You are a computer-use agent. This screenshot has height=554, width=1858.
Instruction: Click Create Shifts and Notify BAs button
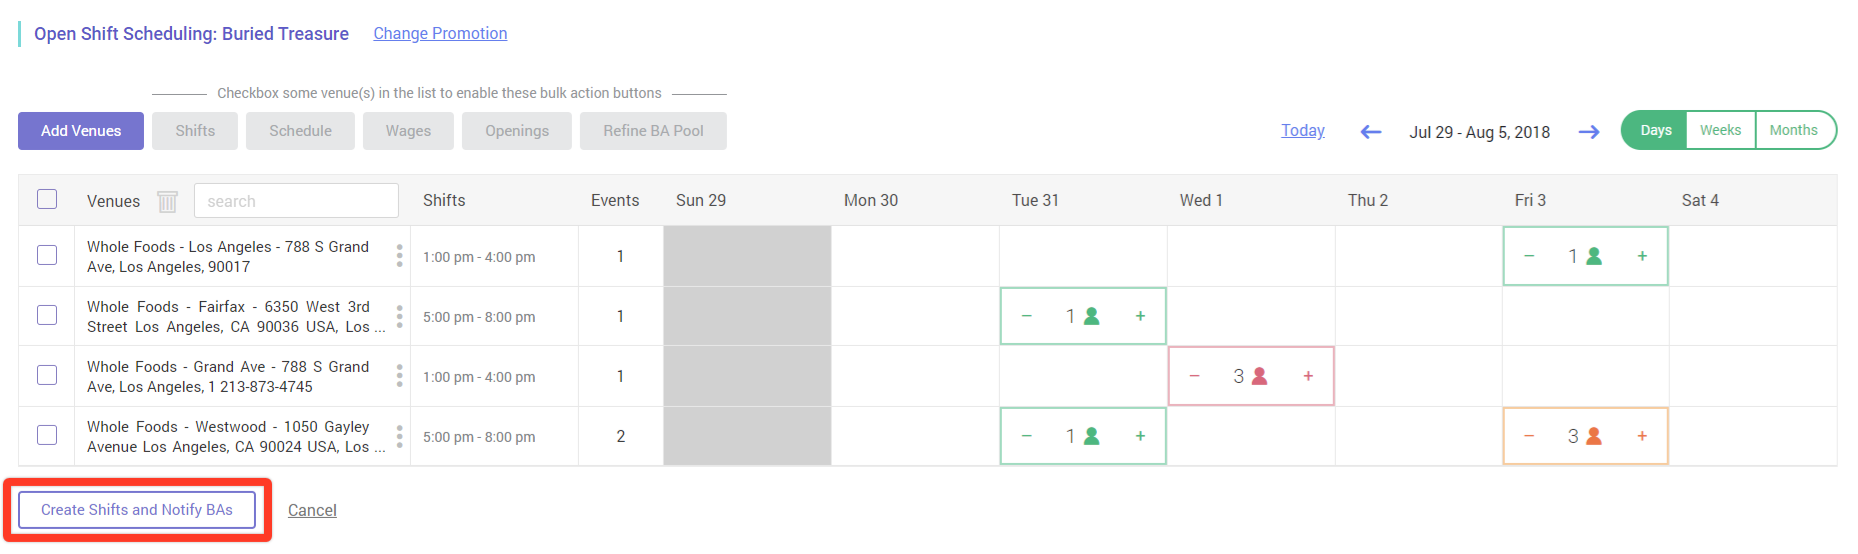(137, 510)
